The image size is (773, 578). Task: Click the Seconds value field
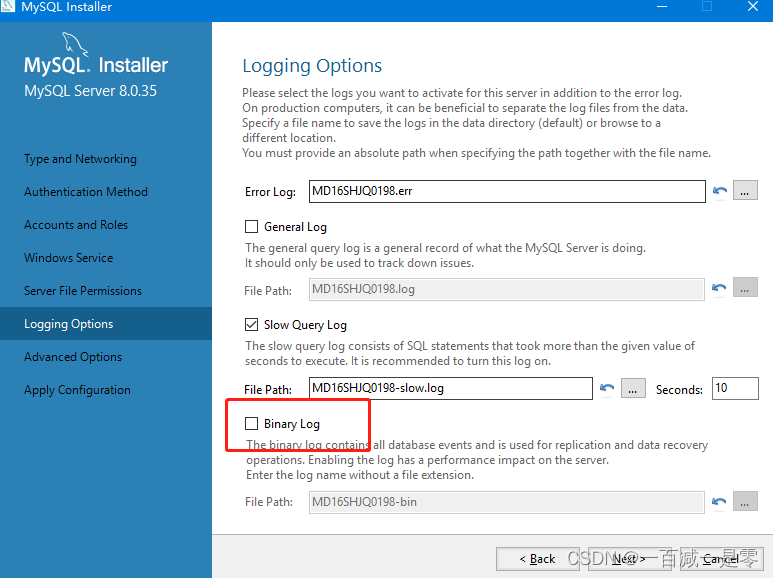pos(735,388)
